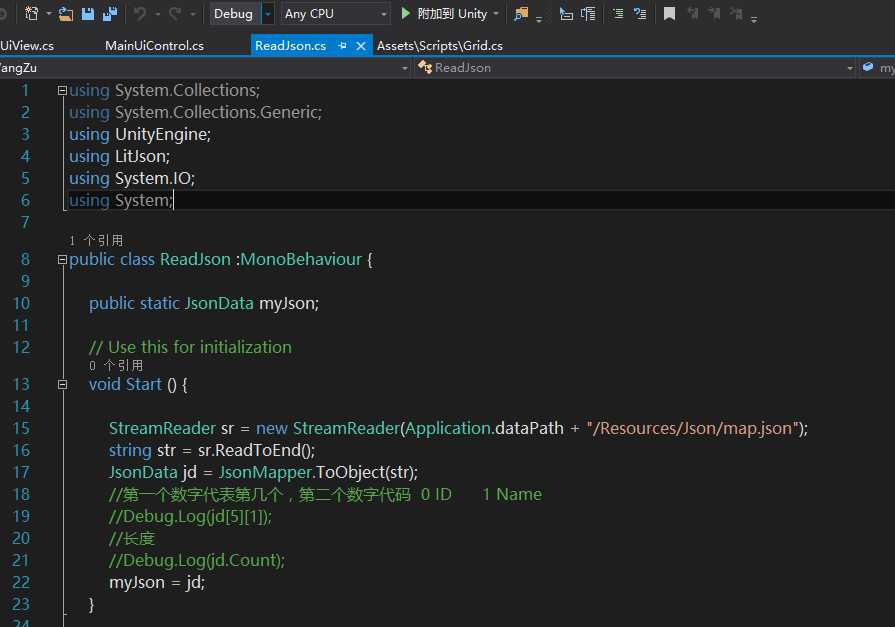Screen dimensions: 895x627
Task: Click the Save file icon
Action: [87, 13]
